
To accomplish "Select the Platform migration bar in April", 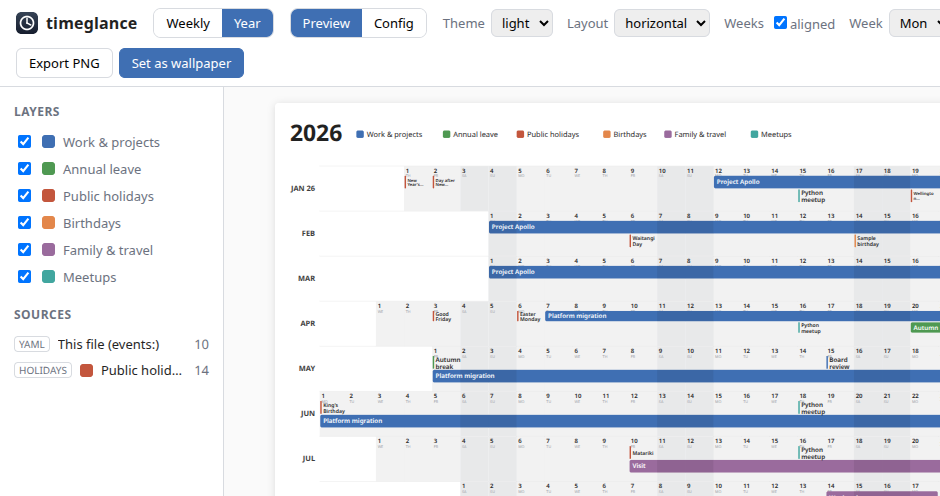I will (742, 315).
